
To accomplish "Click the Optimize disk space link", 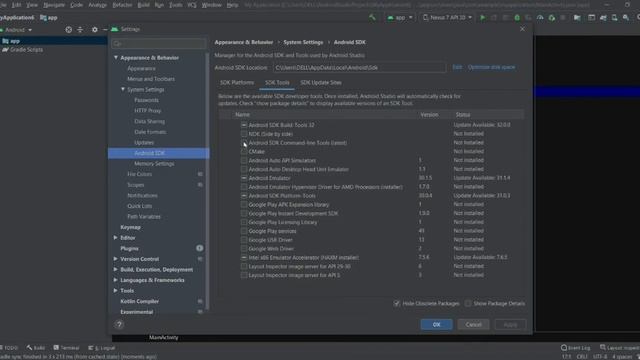I will click(491, 67).
